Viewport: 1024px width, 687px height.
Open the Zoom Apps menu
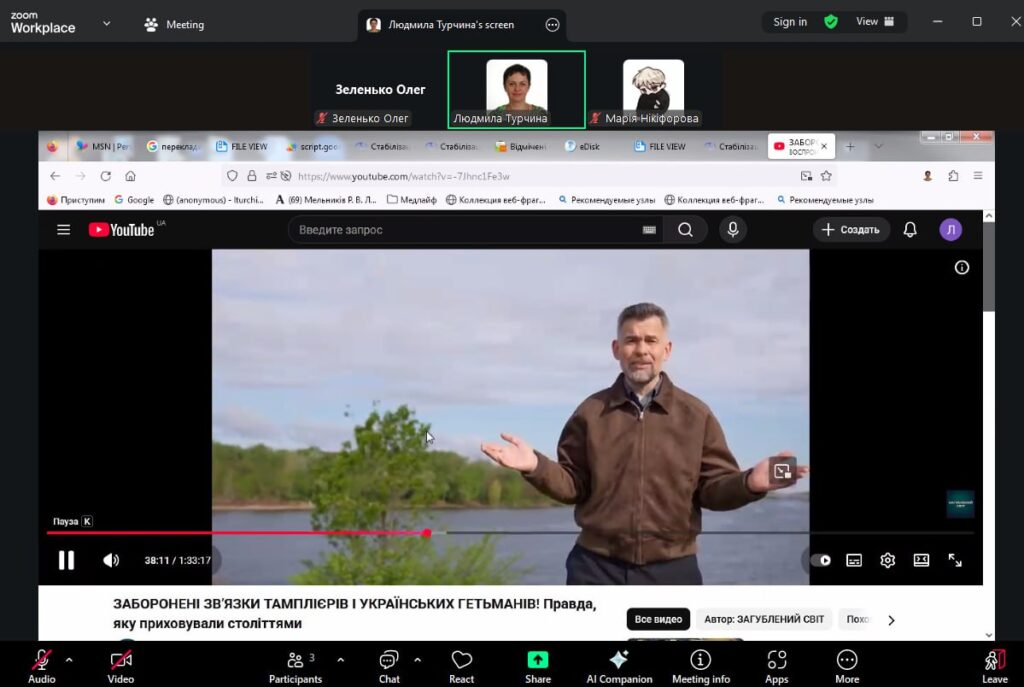pos(777,666)
